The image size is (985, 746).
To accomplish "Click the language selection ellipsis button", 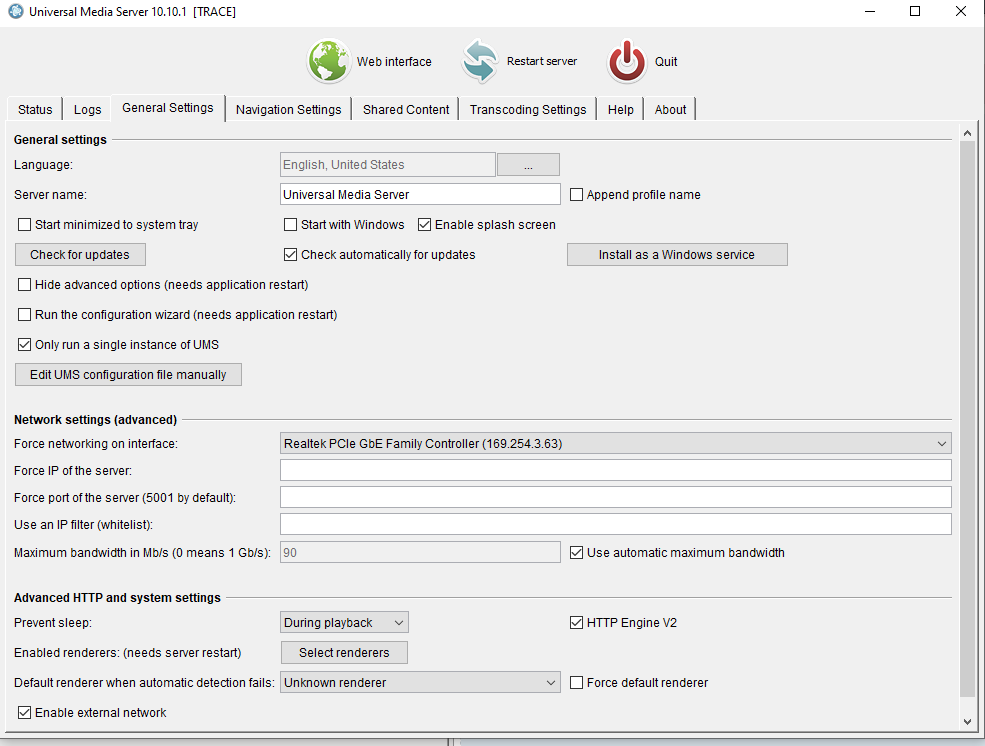I will pyautogui.click(x=528, y=165).
